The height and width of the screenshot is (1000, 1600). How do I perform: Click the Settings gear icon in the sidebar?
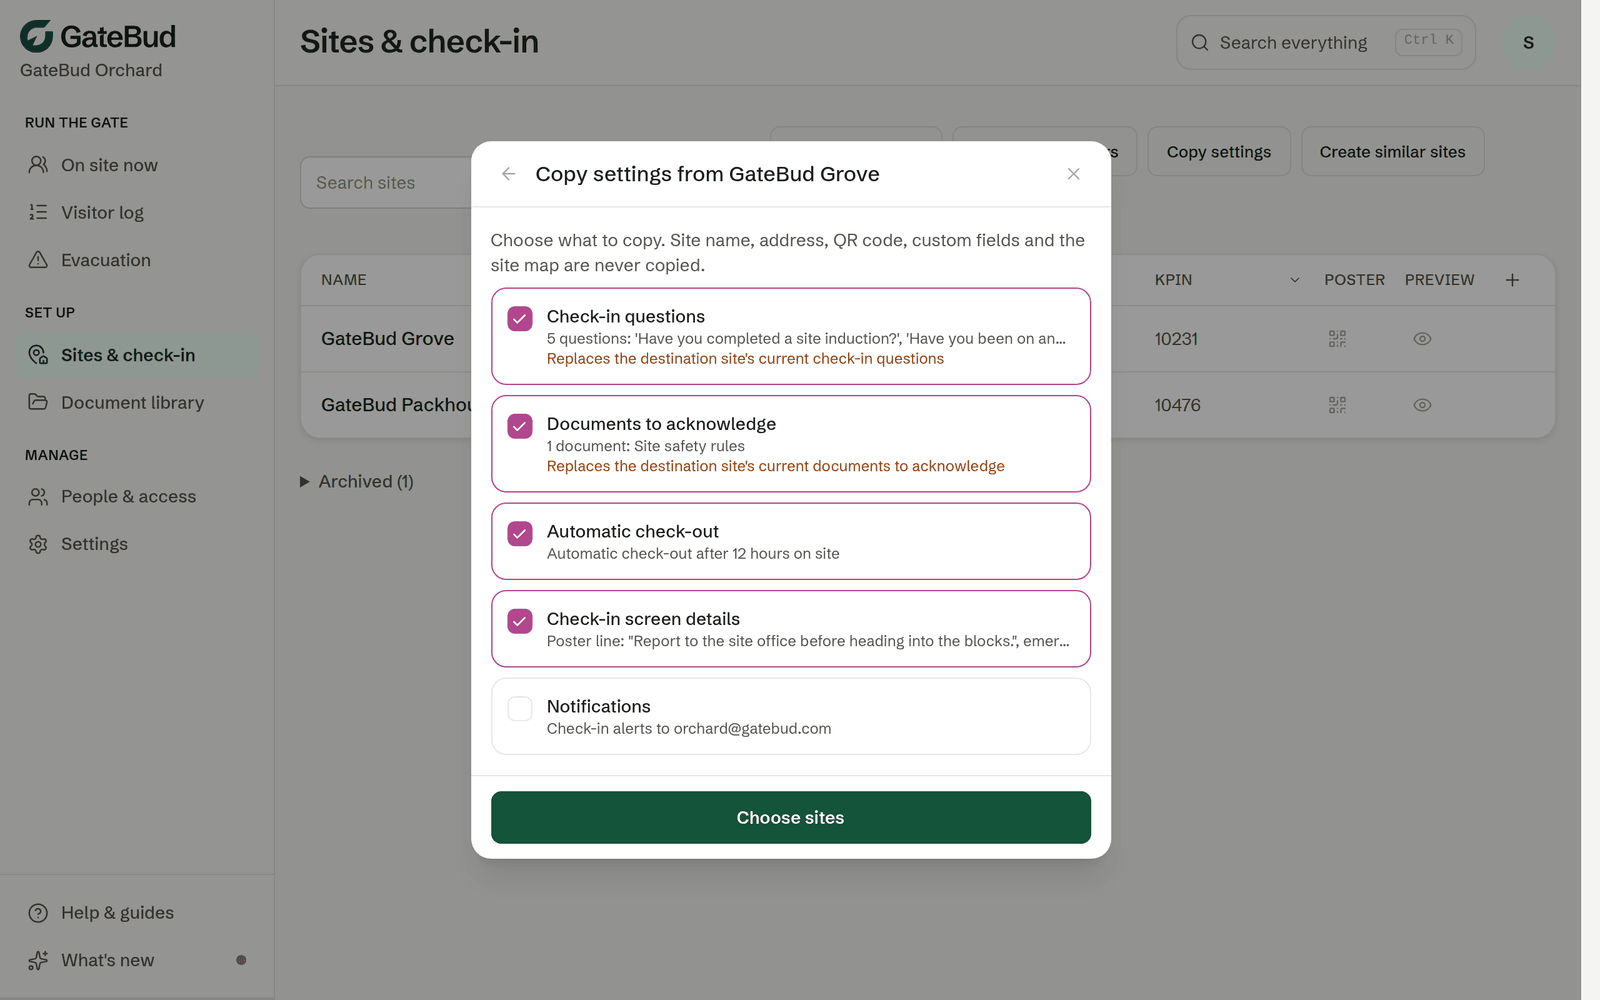(x=38, y=544)
